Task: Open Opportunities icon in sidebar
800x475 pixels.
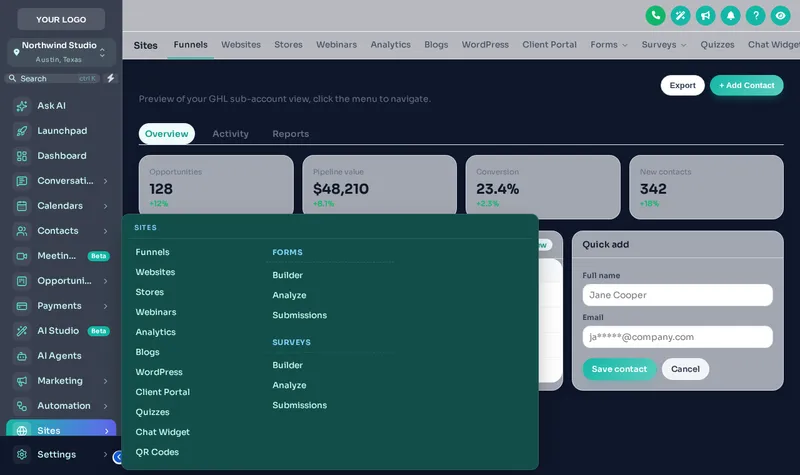Action: 22,281
